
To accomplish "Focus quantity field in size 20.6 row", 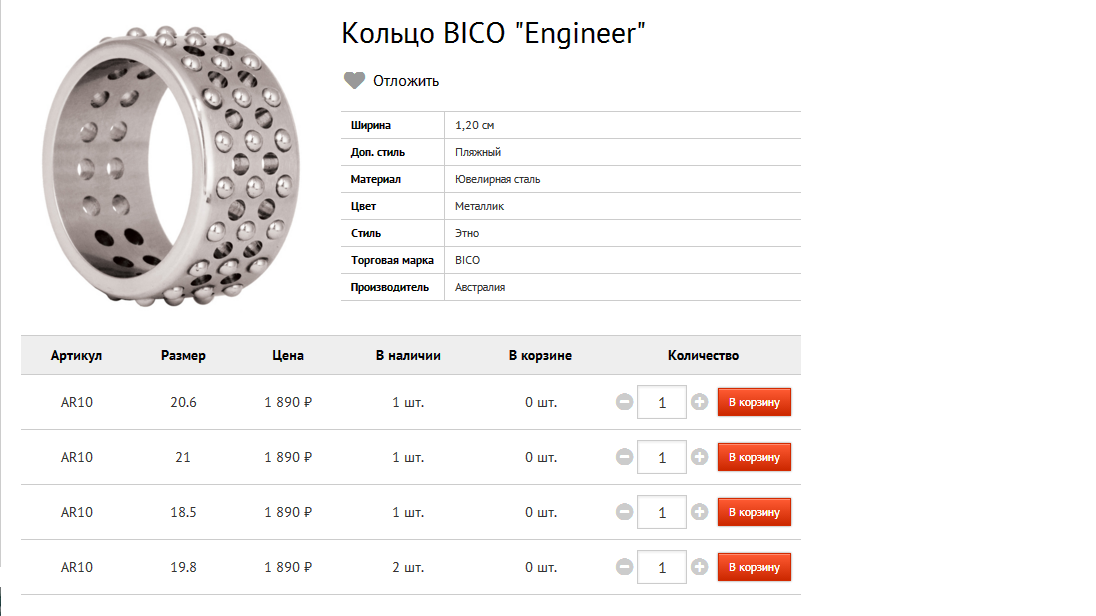I will 662,402.
